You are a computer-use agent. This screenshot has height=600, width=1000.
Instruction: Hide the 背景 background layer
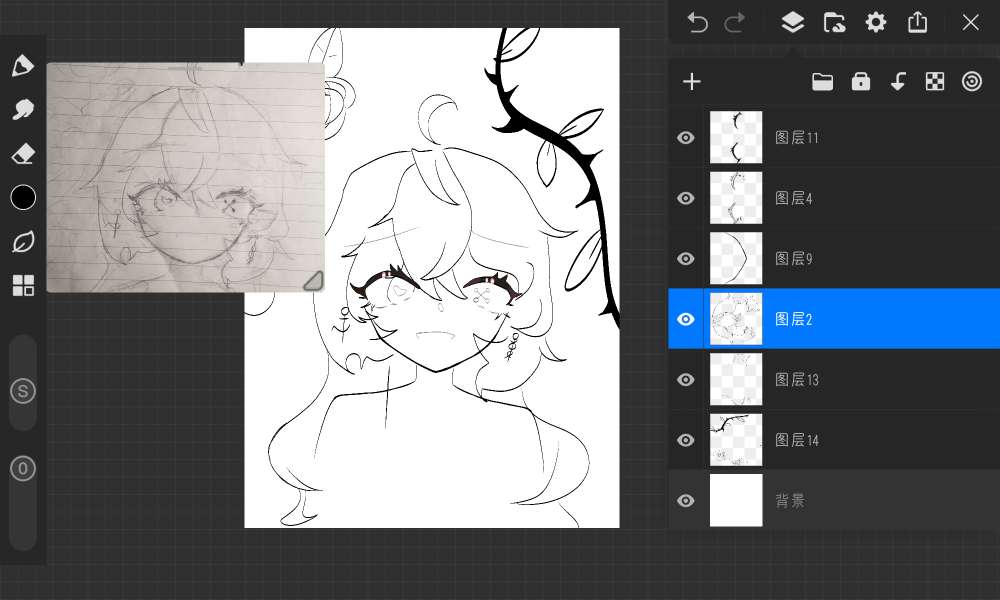(x=686, y=501)
